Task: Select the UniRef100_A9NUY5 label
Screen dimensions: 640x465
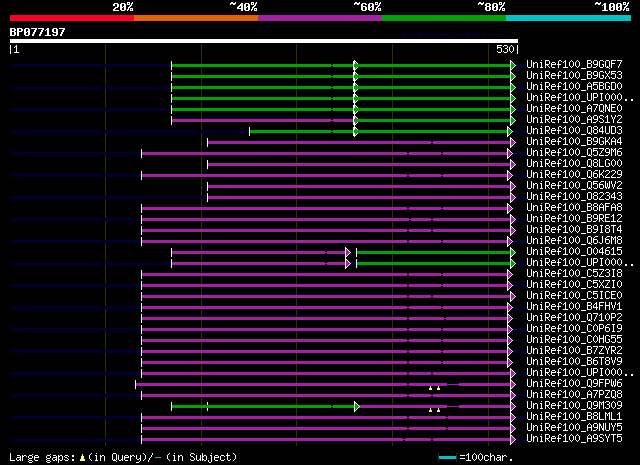Action: point(574,428)
